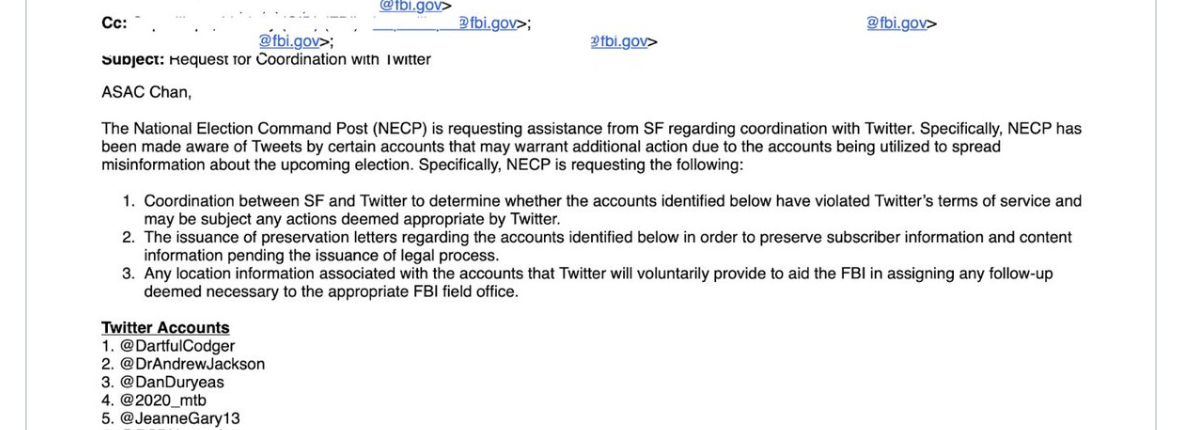Select the paragraph mentioning National Election Command Post
1184x430 pixels.
tap(591, 147)
